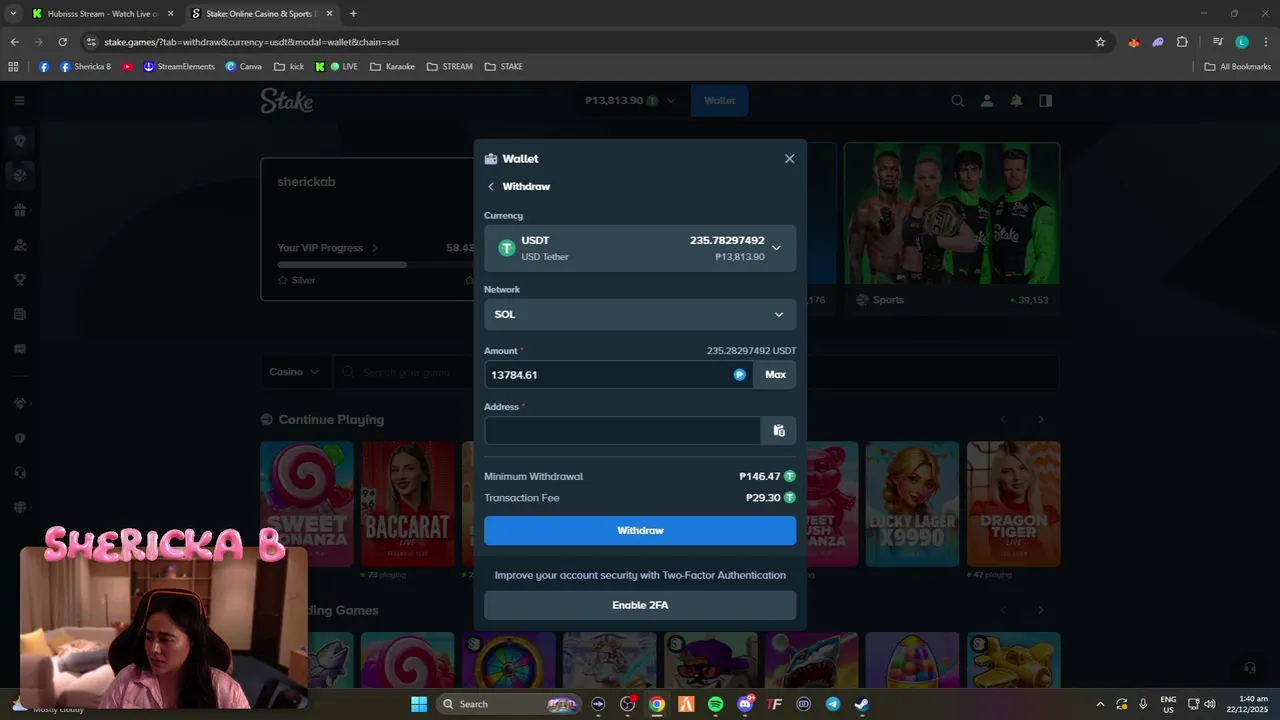Open the header balance currency dropdown

coord(629,100)
